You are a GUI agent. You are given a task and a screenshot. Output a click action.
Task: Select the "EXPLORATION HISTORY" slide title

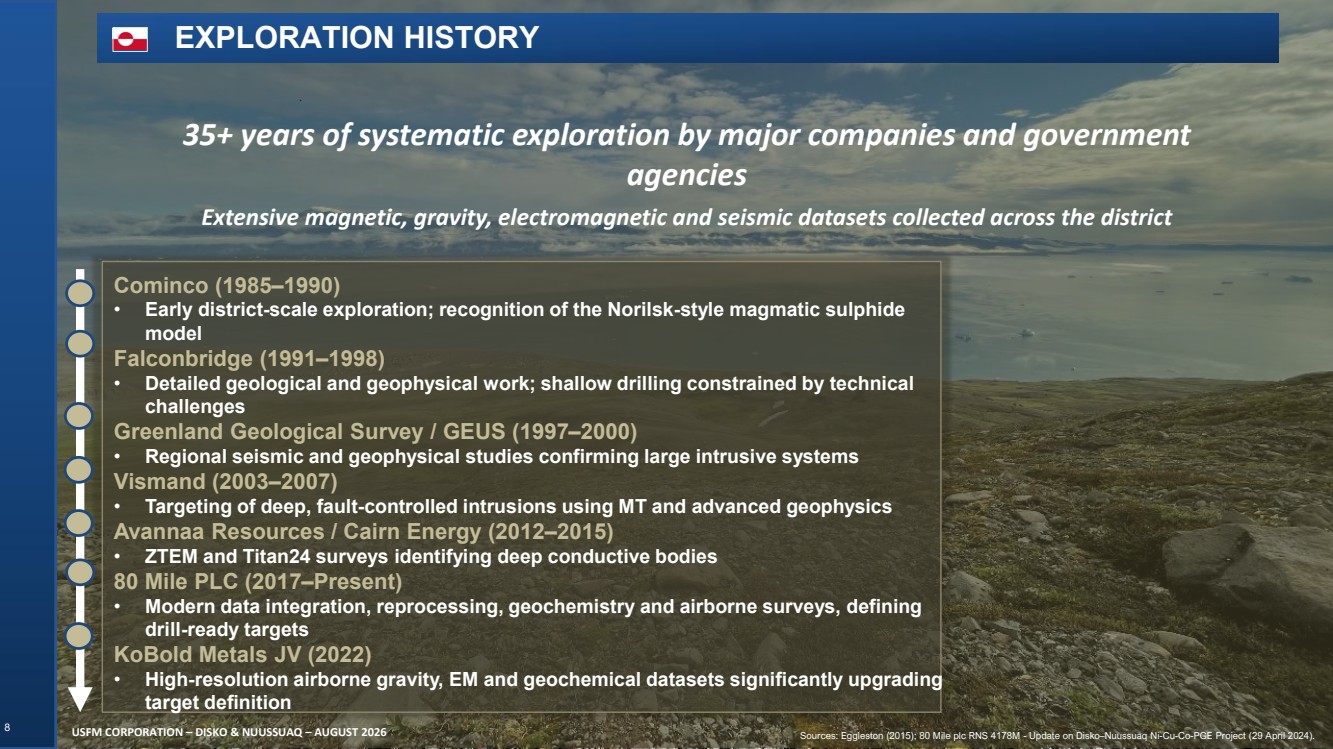click(x=357, y=38)
